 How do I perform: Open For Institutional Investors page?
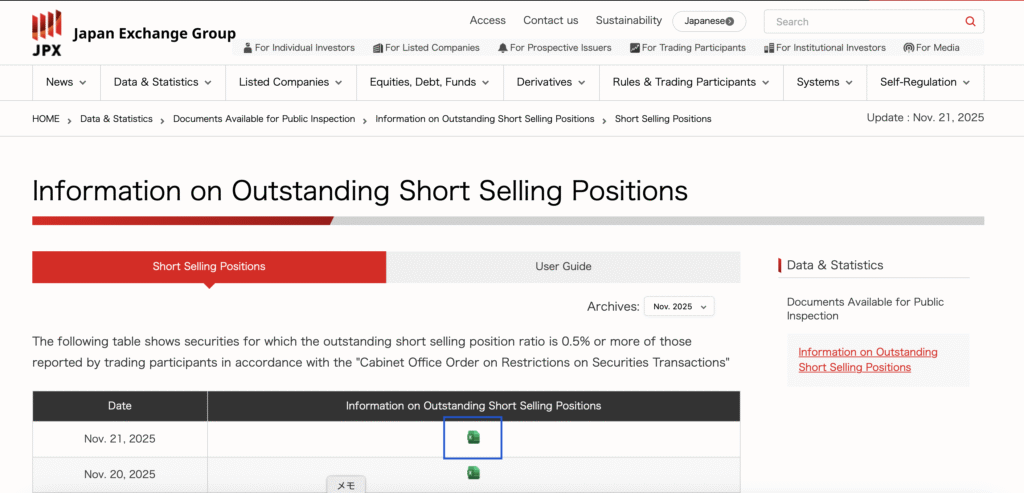(823, 48)
